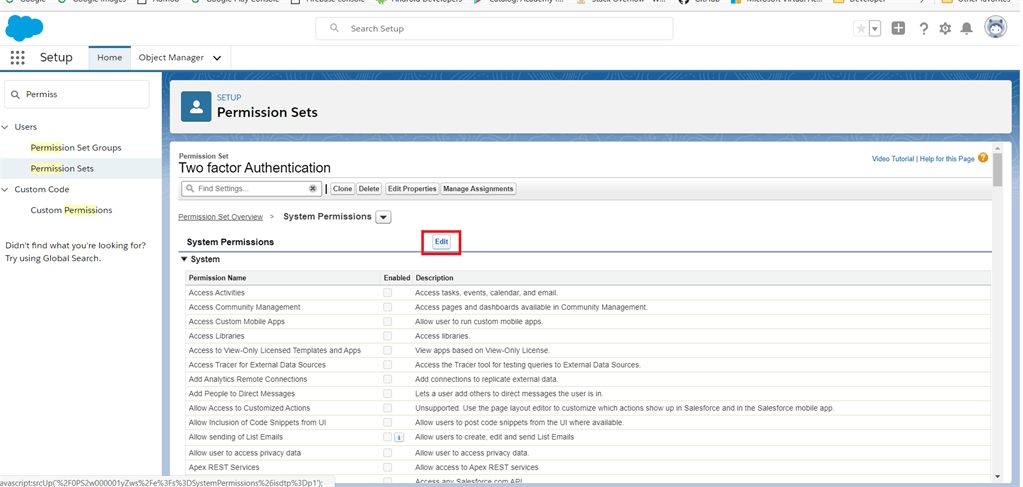Select Permission Sets in sidebar

[x=62, y=168]
